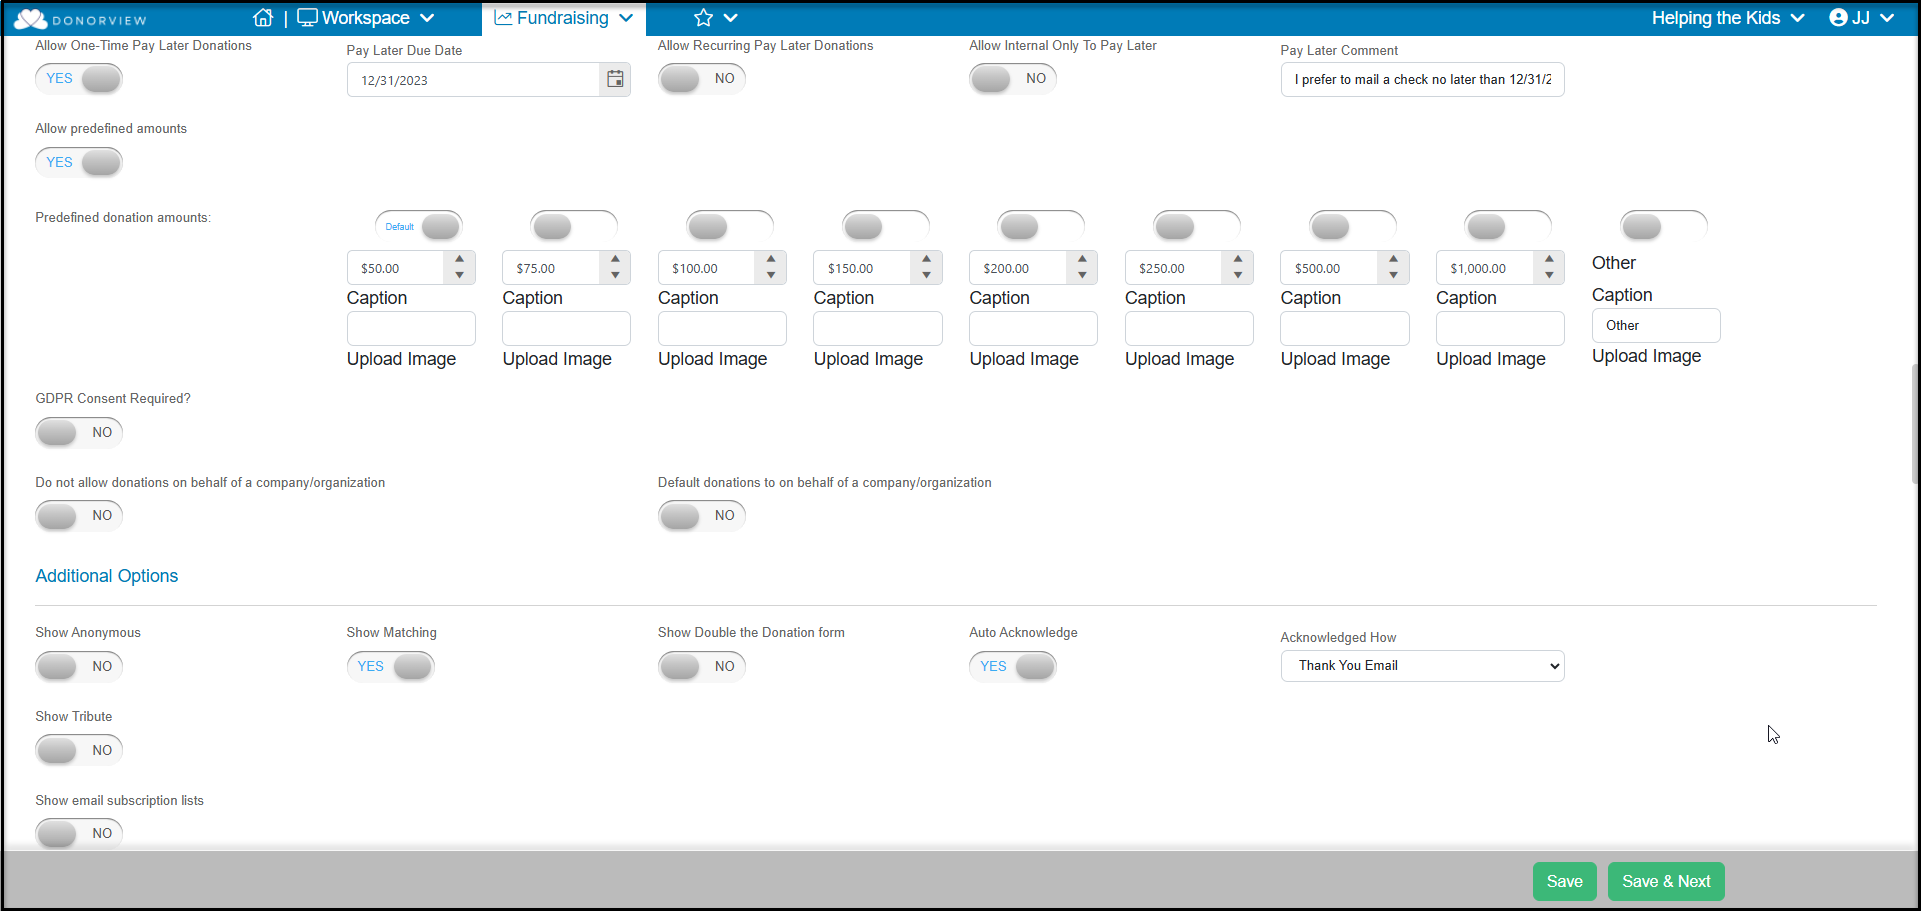Toggle Allow Recurring Pay Later Donations
Screen dimensions: 1921x911
point(702,78)
